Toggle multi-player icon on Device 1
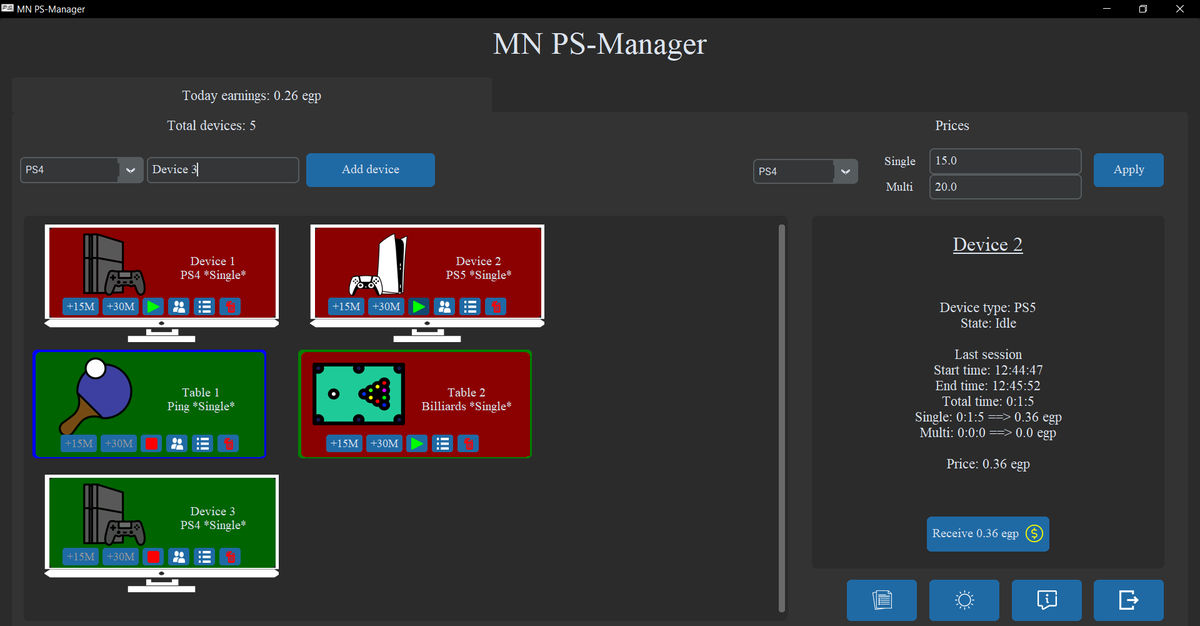Image resolution: width=1200 pixels, height=626 pixels. tap(178, 307)
